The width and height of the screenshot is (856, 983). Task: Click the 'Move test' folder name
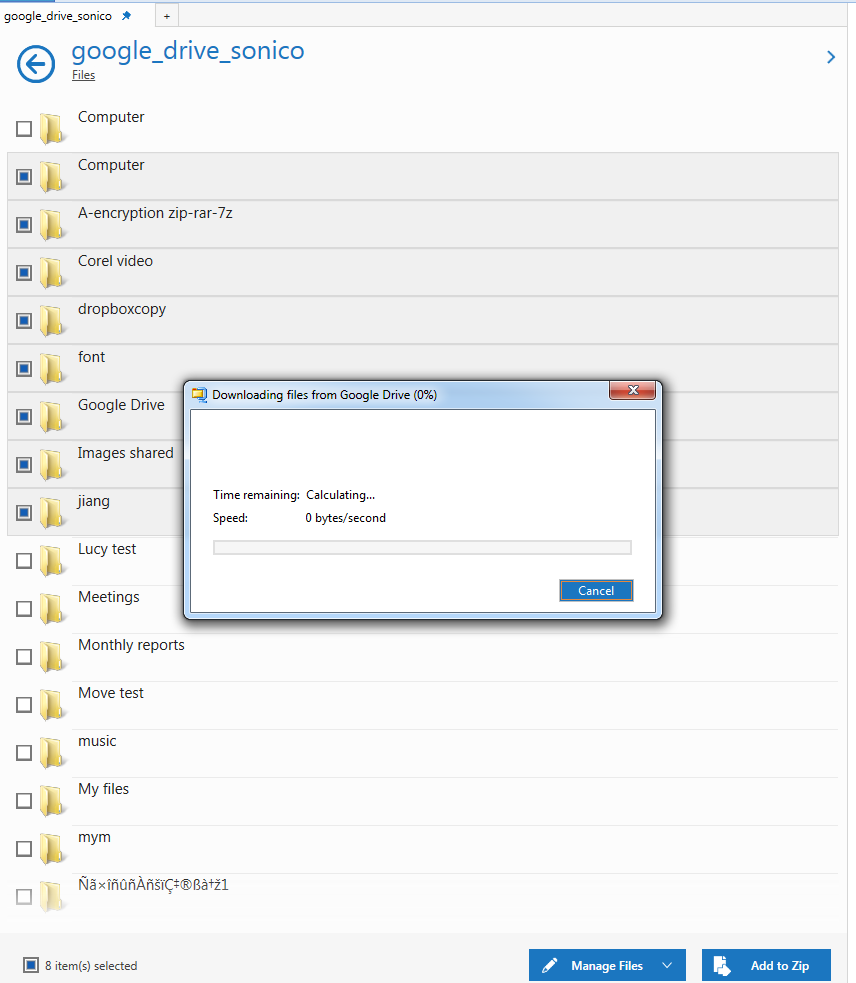tap(111, 693)
